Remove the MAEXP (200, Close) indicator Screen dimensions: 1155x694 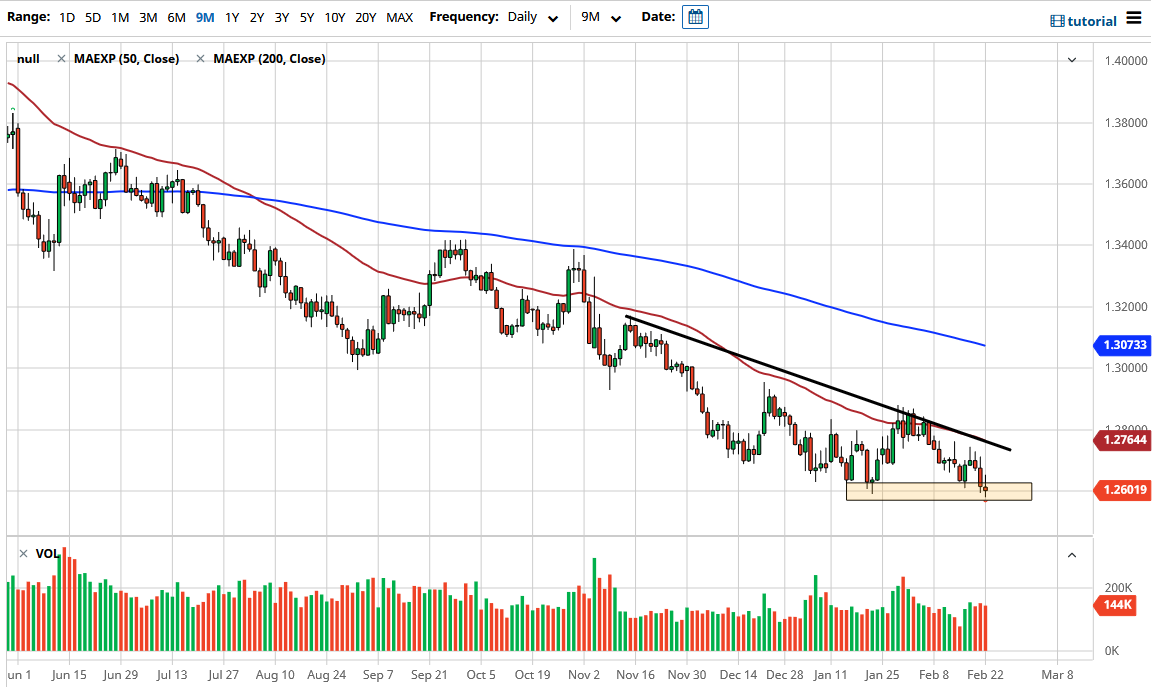click(x=201, y=59)
